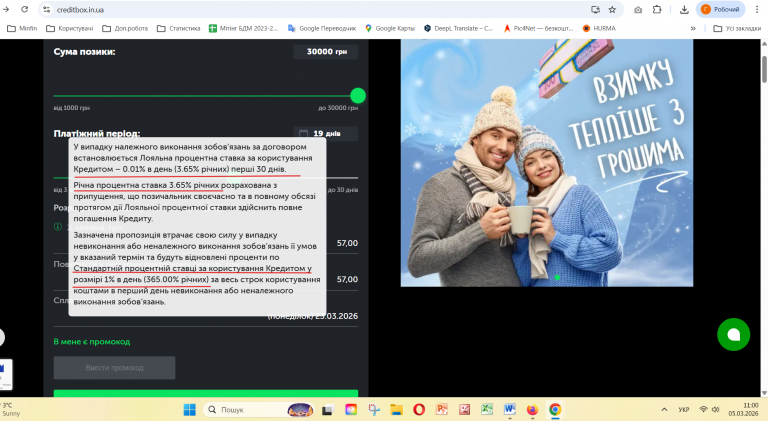
Task: Click the winter promo banner image
Action: coord(547,163)
